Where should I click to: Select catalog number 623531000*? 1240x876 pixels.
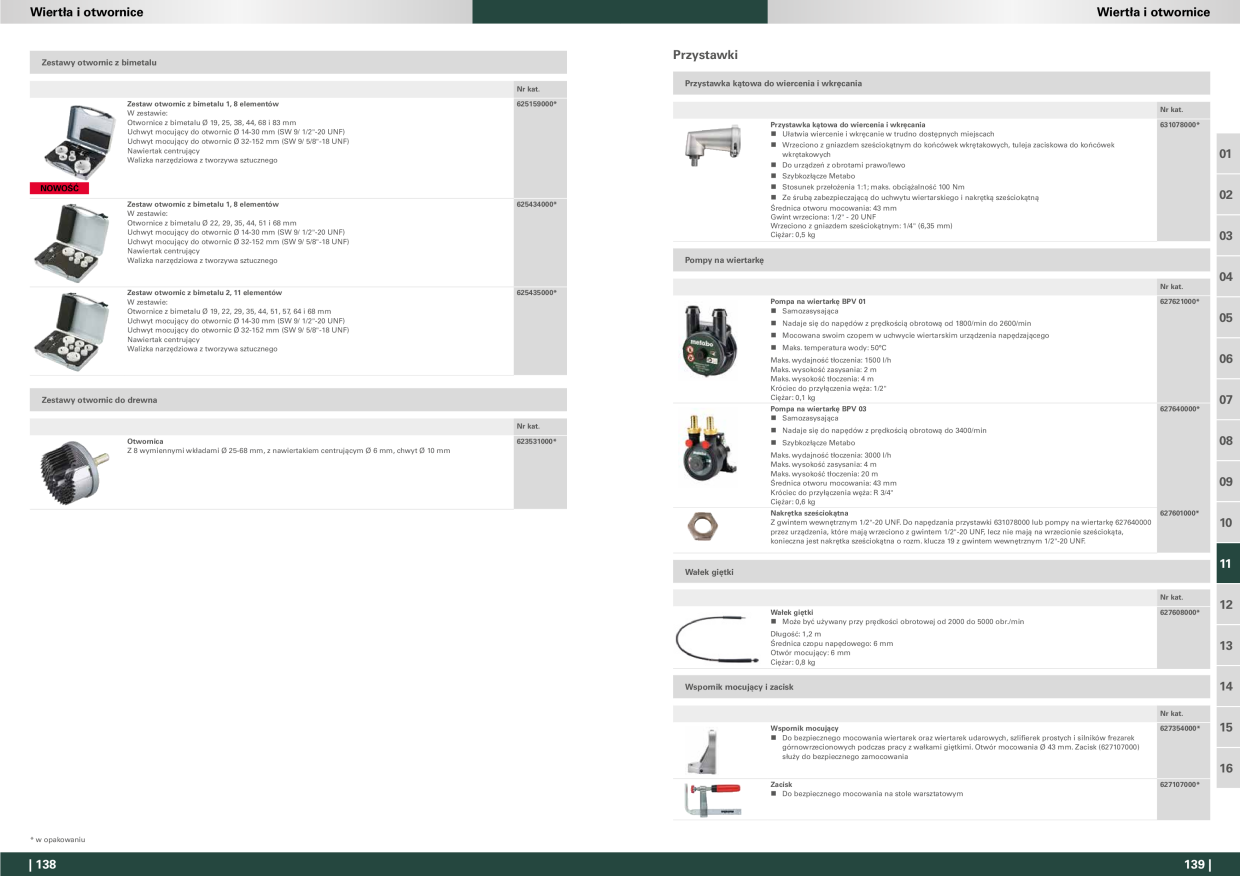click(536, 441)
